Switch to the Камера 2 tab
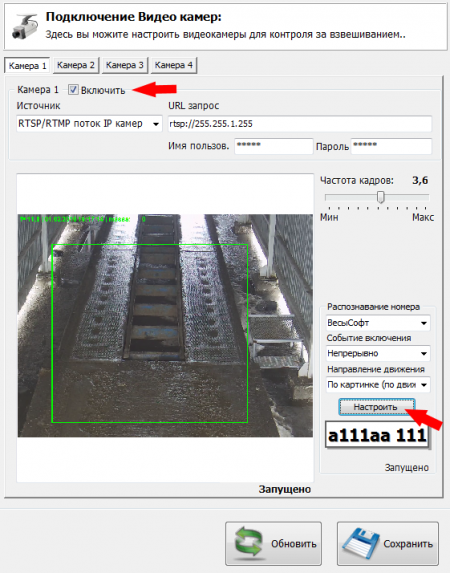The width and height of the screenshot is (450, 573). click(x=76, y=65)
